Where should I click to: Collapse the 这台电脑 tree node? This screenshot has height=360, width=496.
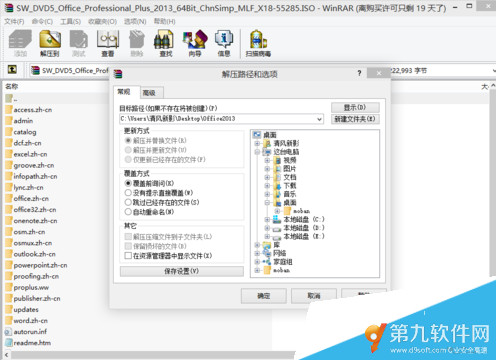[257, 152]
